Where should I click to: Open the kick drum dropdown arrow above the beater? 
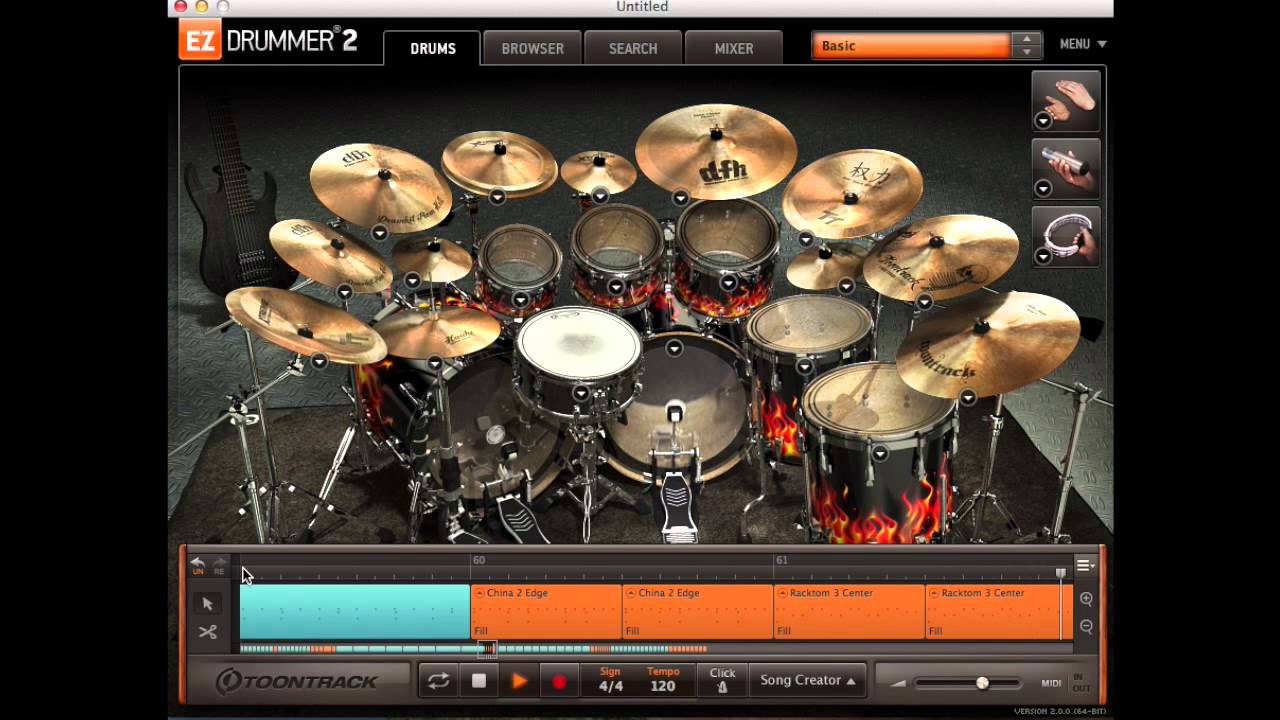pyautogui.click(x=674, y=349)
